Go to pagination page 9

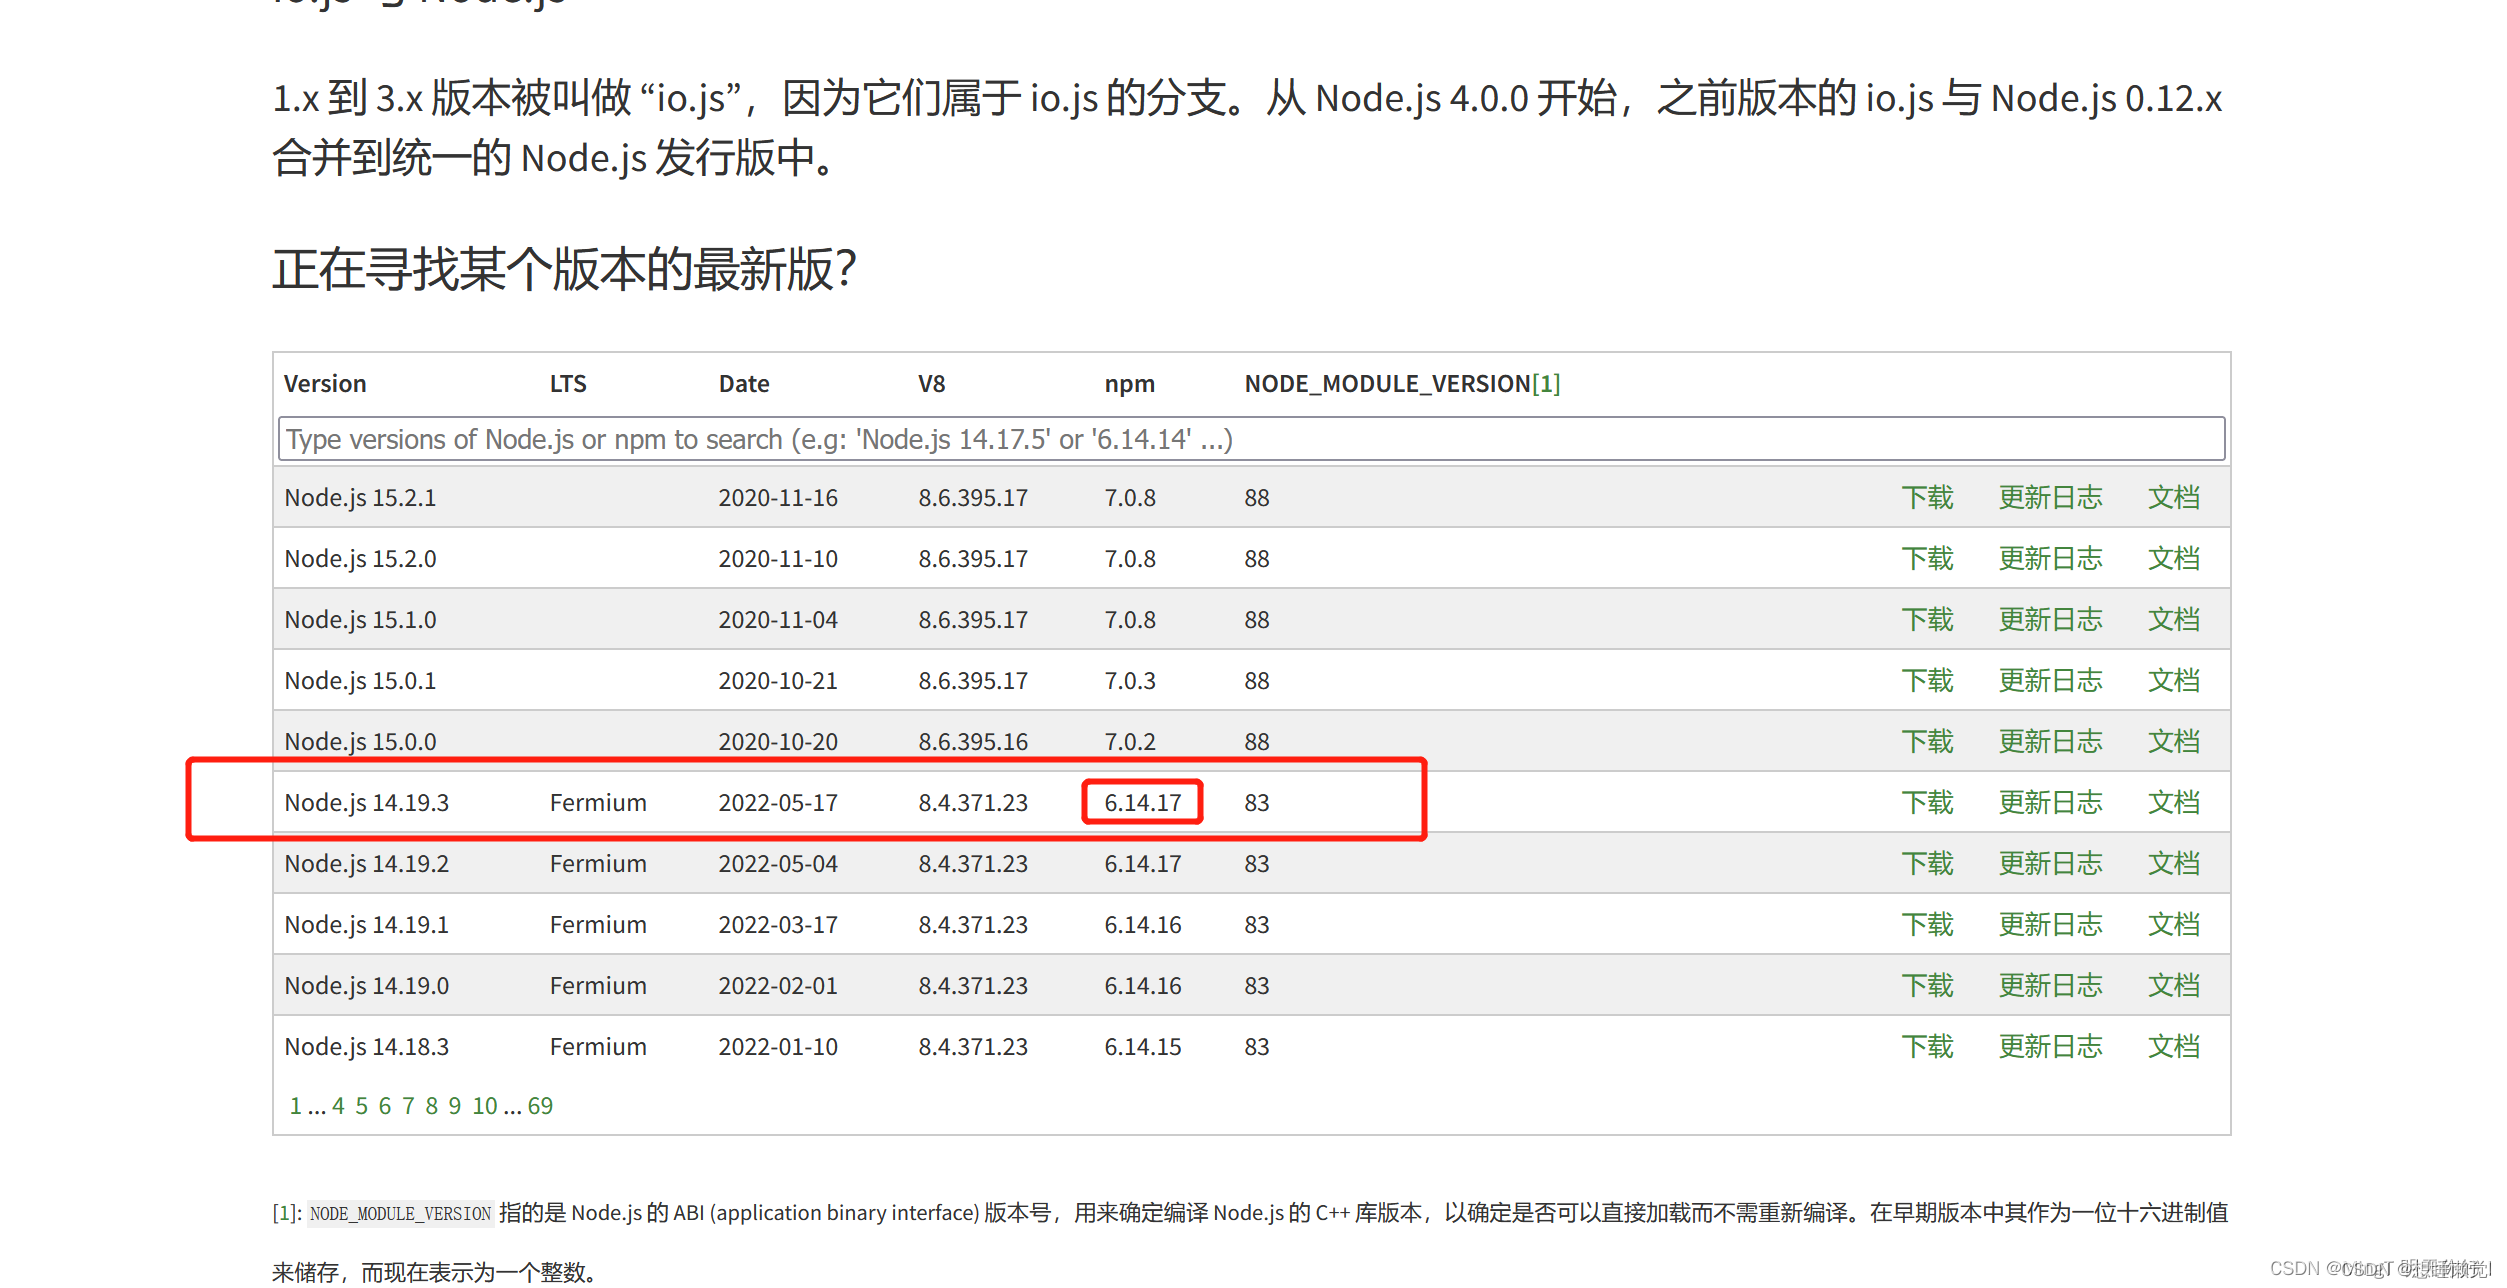(454, 1106)
